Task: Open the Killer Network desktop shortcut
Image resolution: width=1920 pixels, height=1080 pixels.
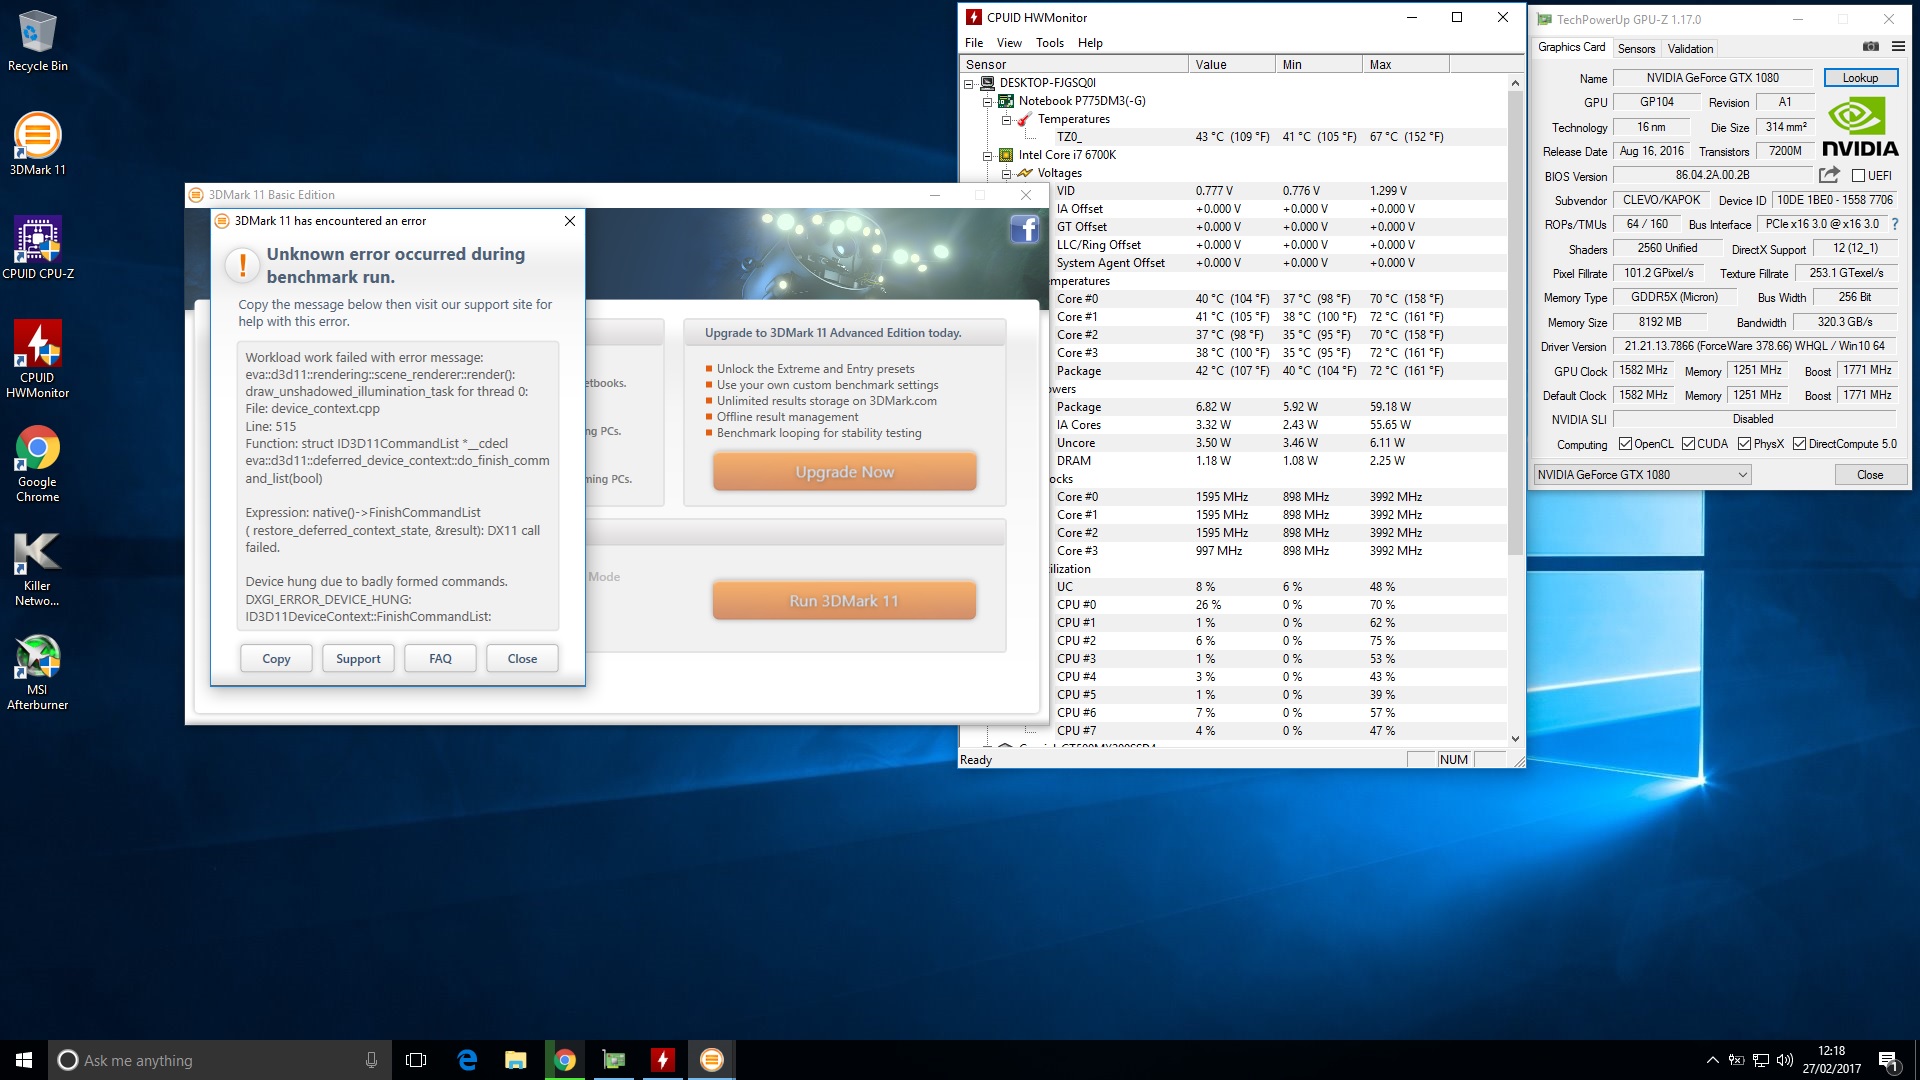Action: (37, 568)
